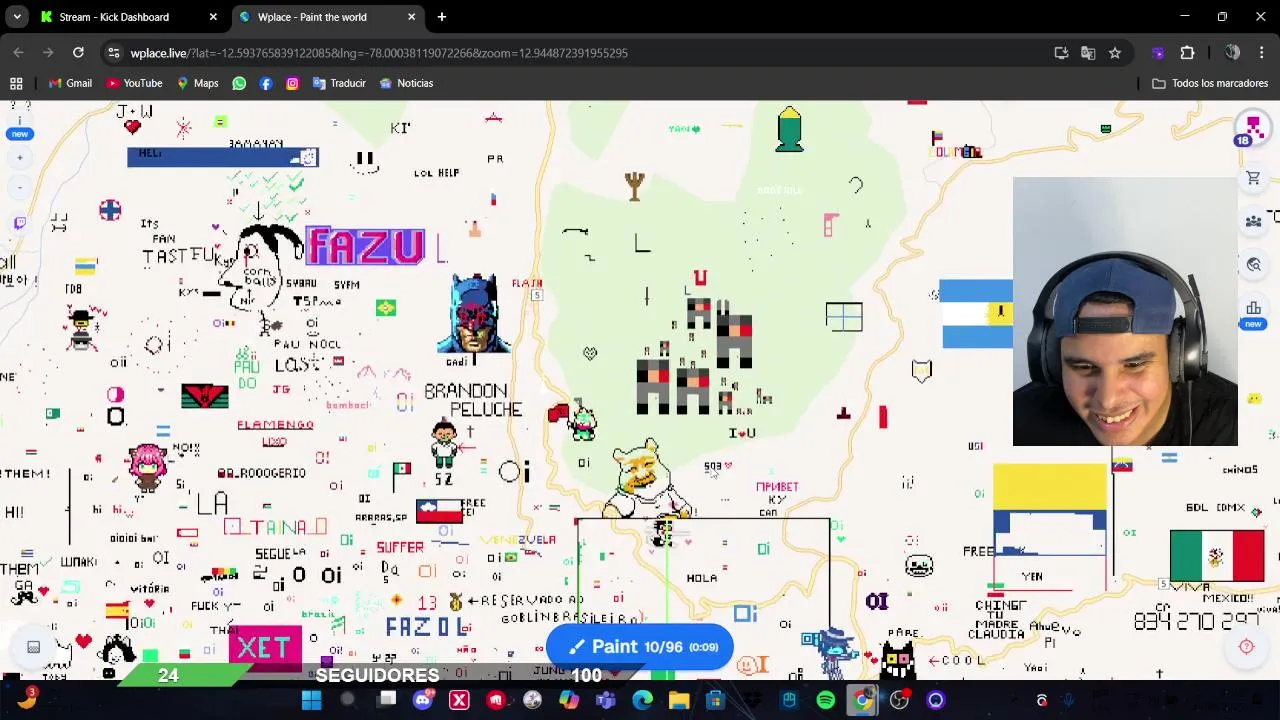Click the Argentina flag pixel art
The image size is (1280, 720).
(x=976, y=314)
